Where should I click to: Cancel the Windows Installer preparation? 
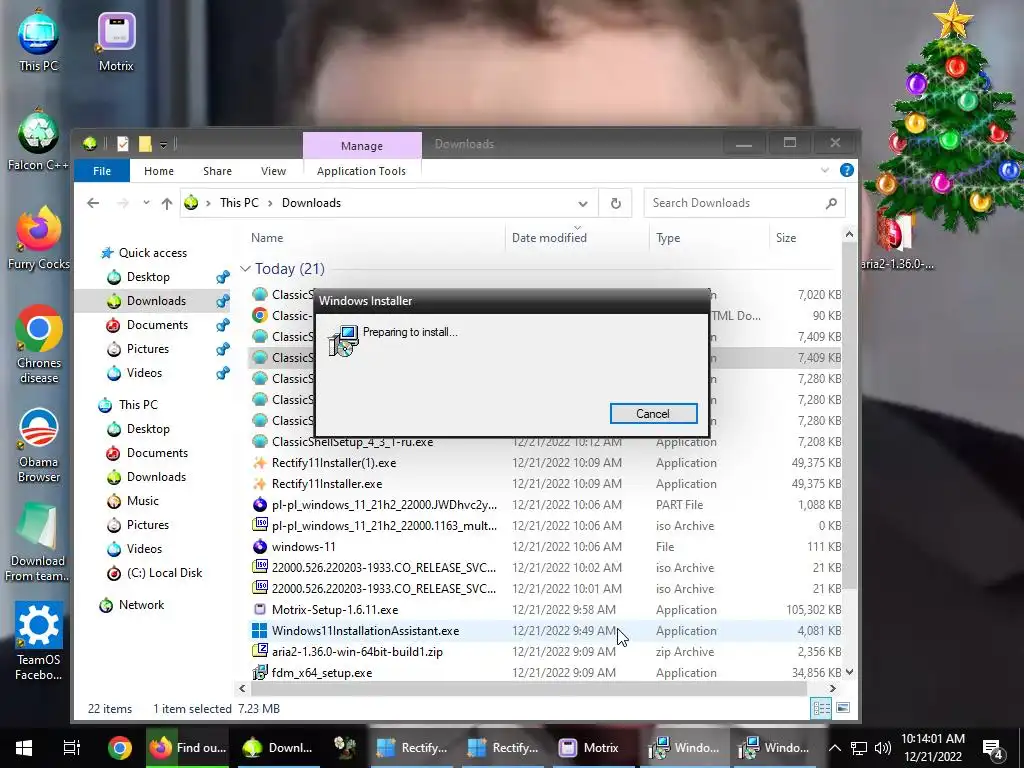pos(653,413)
